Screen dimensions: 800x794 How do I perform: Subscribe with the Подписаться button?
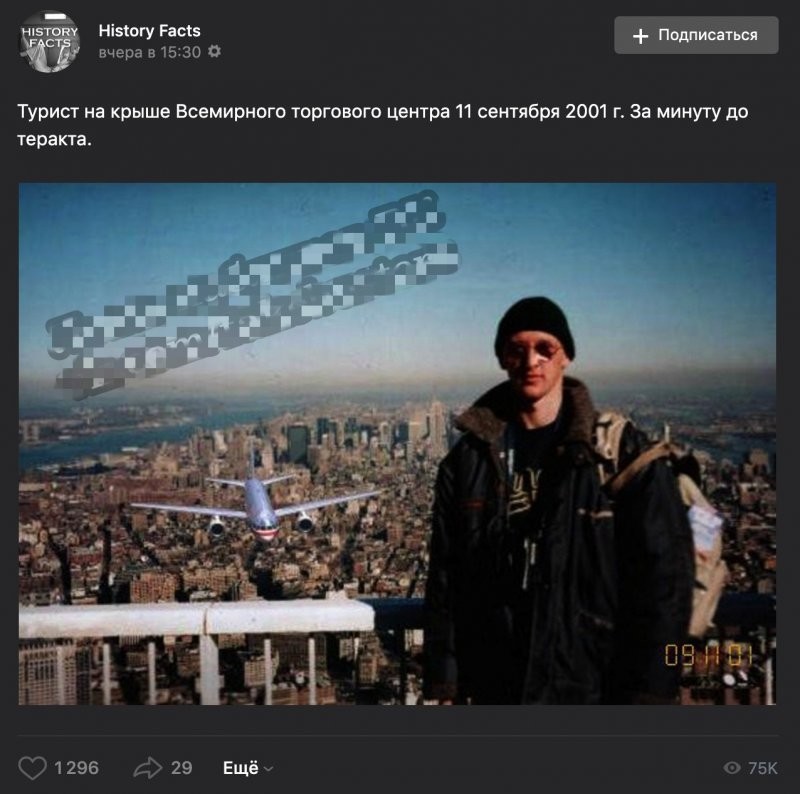(696, 35)
